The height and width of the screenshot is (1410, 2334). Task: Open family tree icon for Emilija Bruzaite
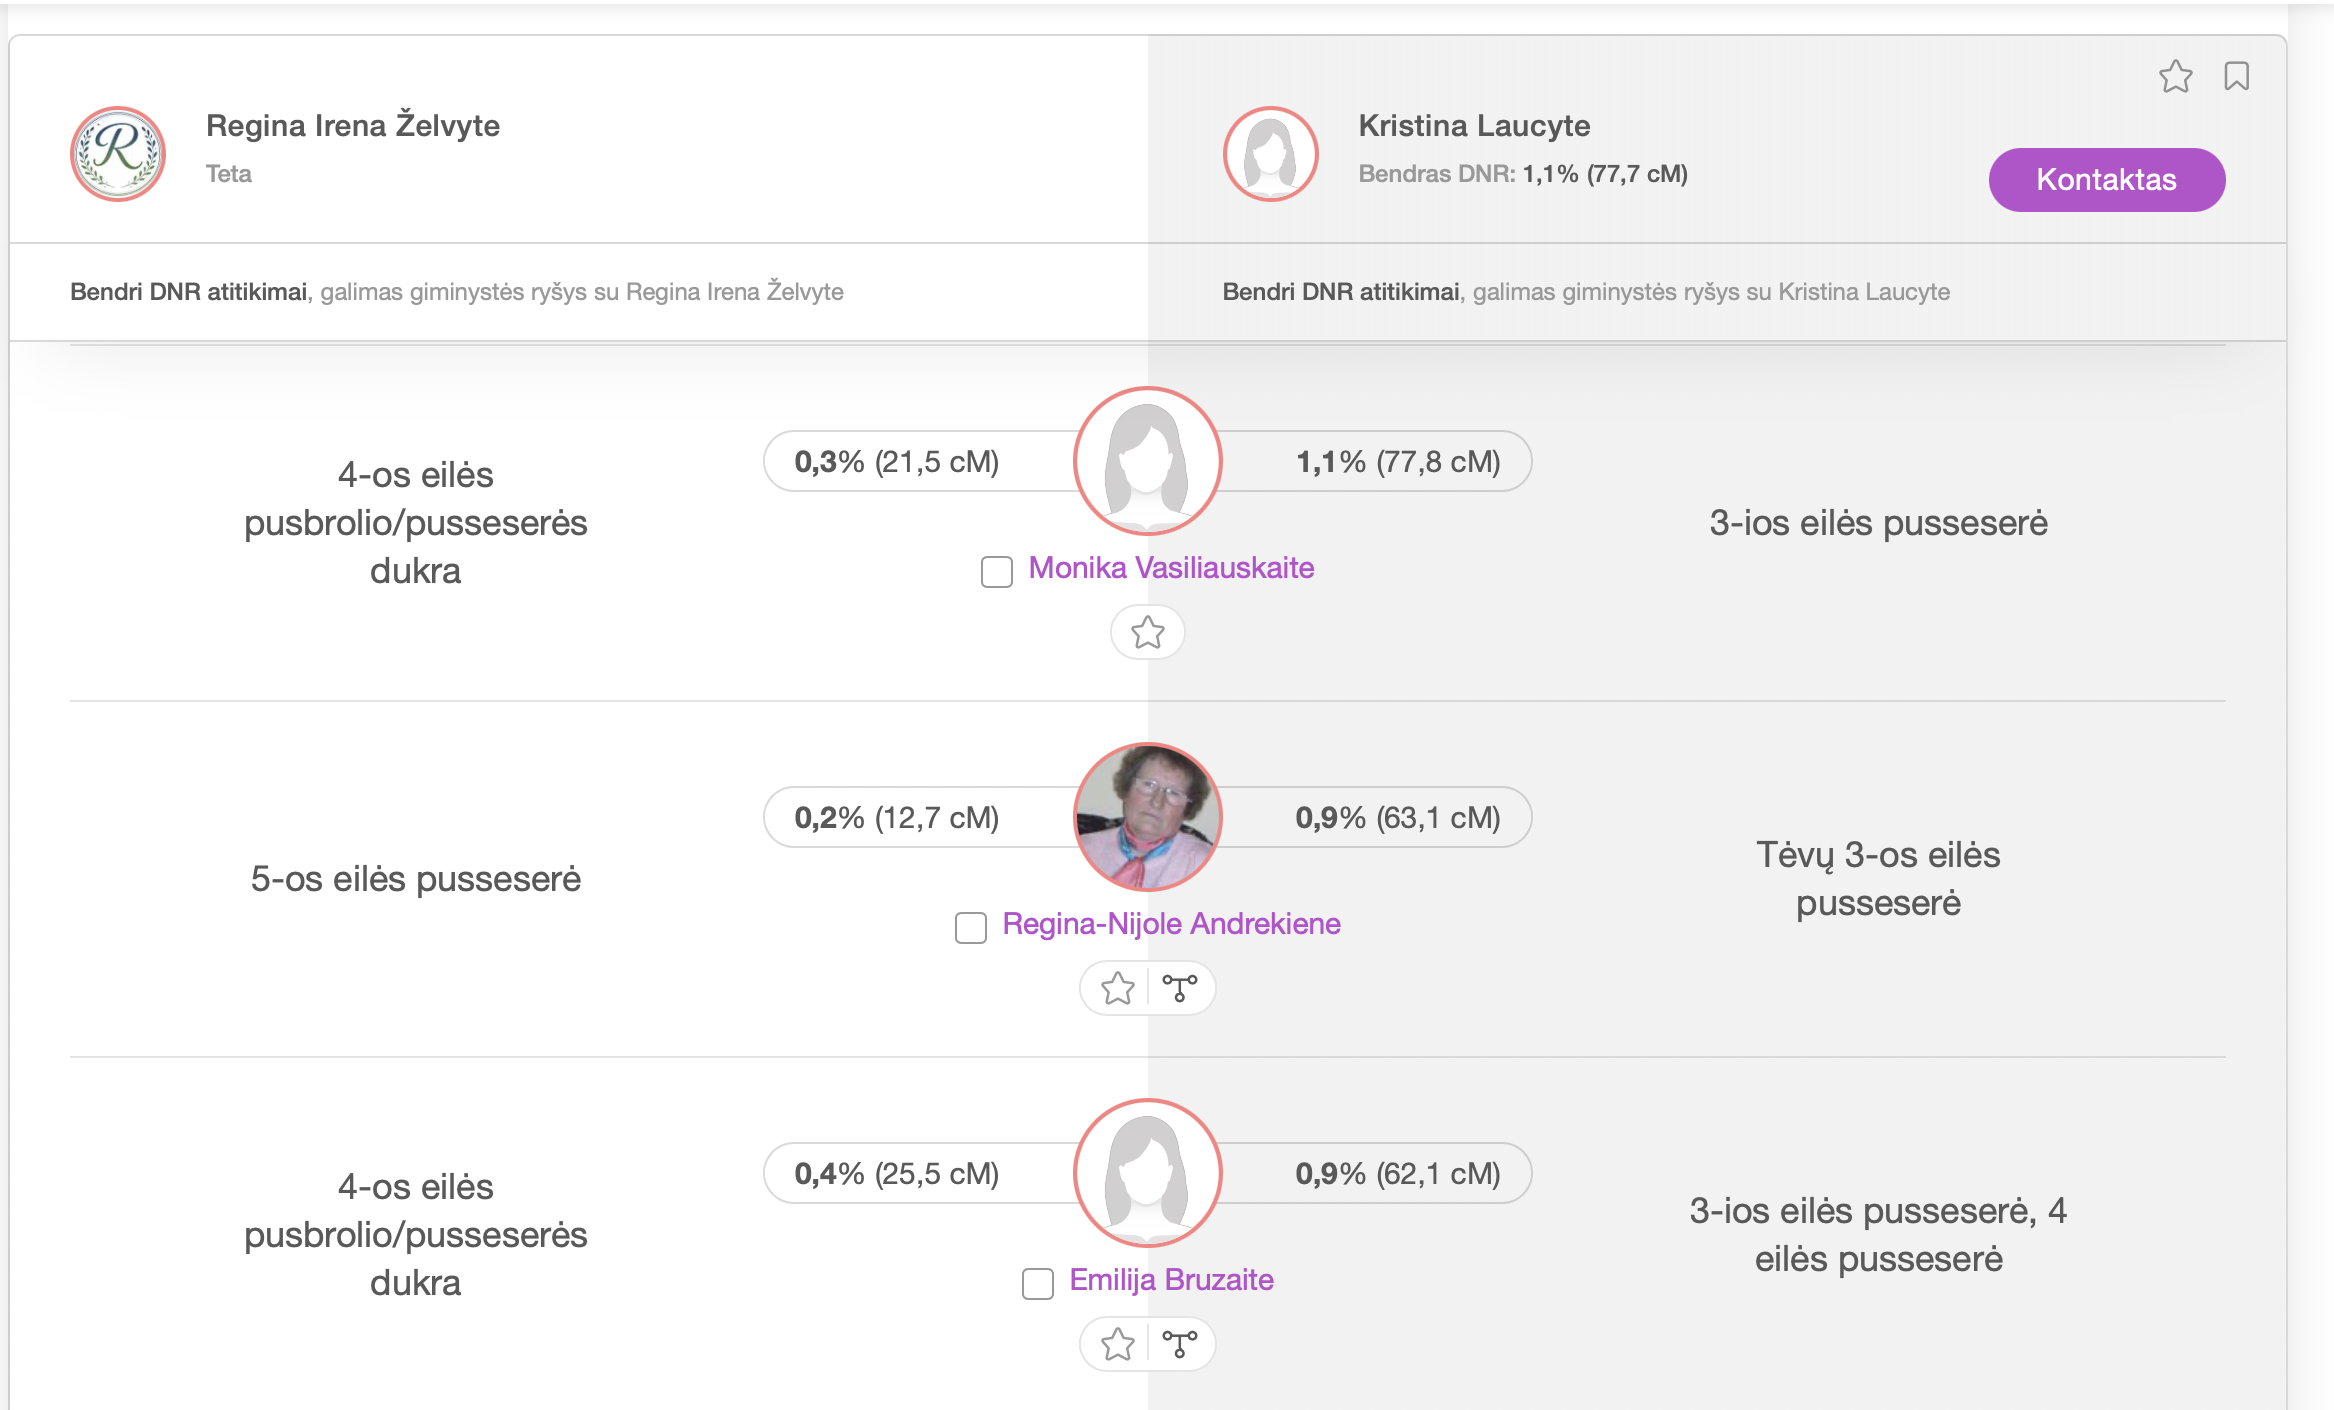[x=1180, y=1344]
